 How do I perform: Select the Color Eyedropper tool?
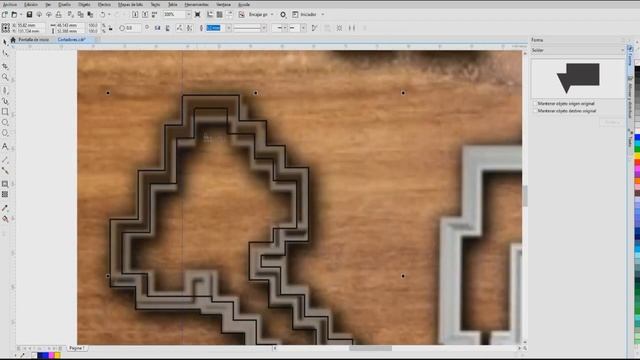[x=5, y=208]
